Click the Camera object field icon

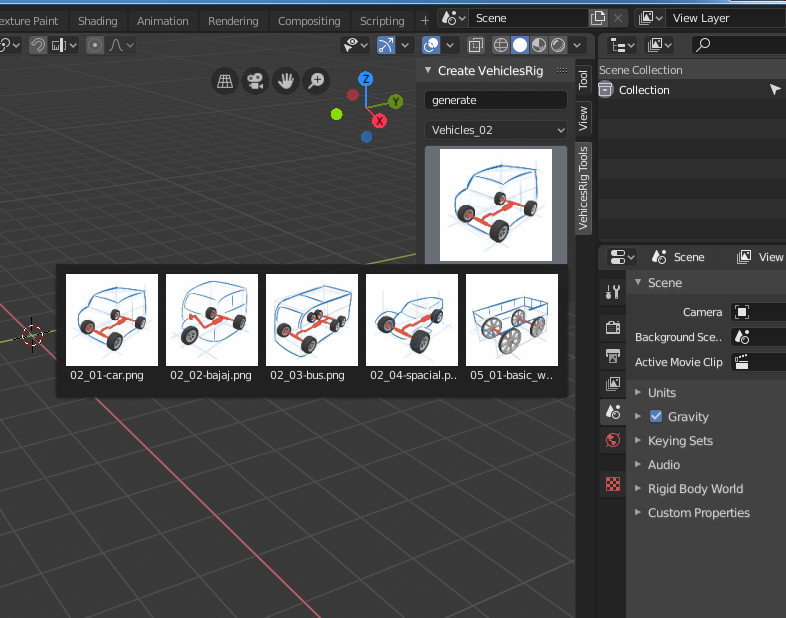pyautogui.click(x=742, y=312)
